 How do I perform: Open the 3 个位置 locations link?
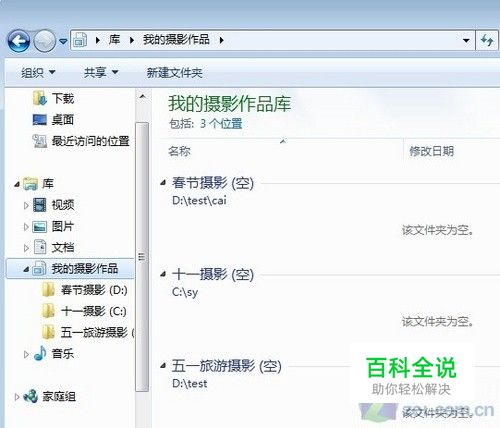[x=221, y=124]
